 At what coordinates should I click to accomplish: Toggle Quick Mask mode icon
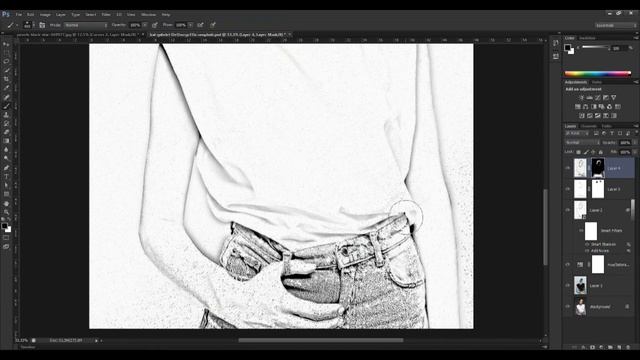(x=6, y=238)
